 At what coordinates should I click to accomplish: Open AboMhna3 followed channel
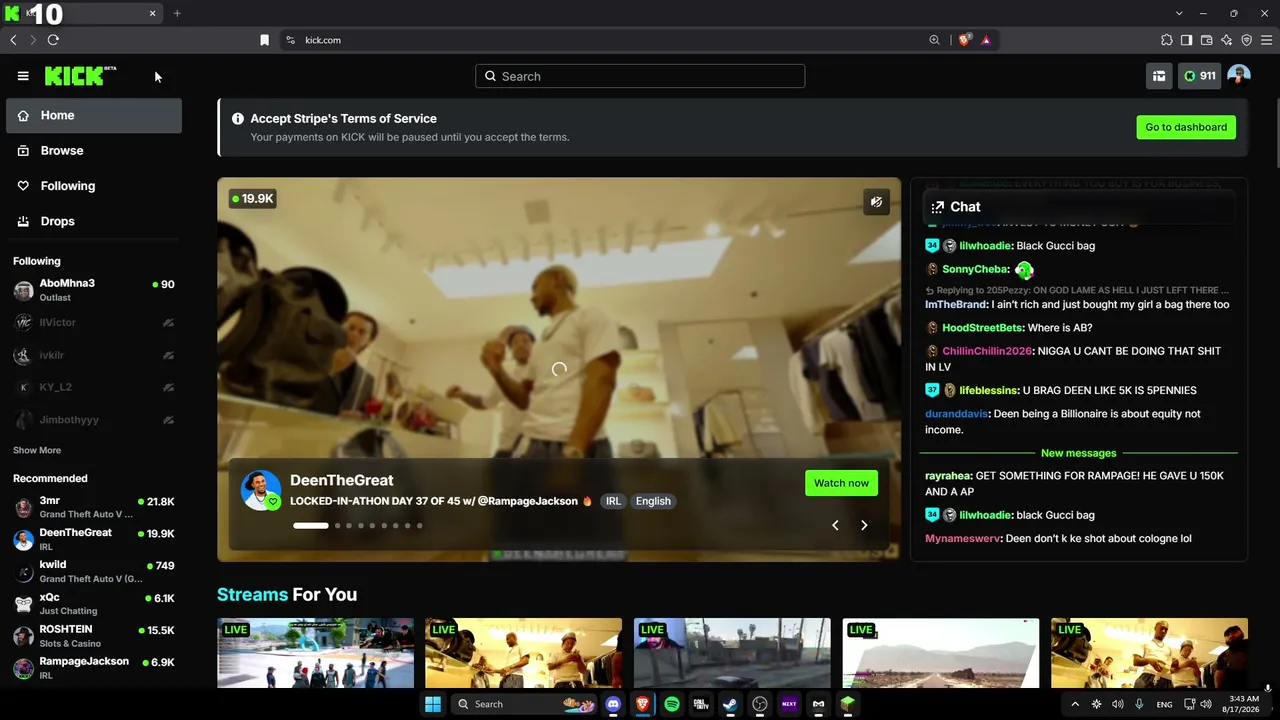94,290
